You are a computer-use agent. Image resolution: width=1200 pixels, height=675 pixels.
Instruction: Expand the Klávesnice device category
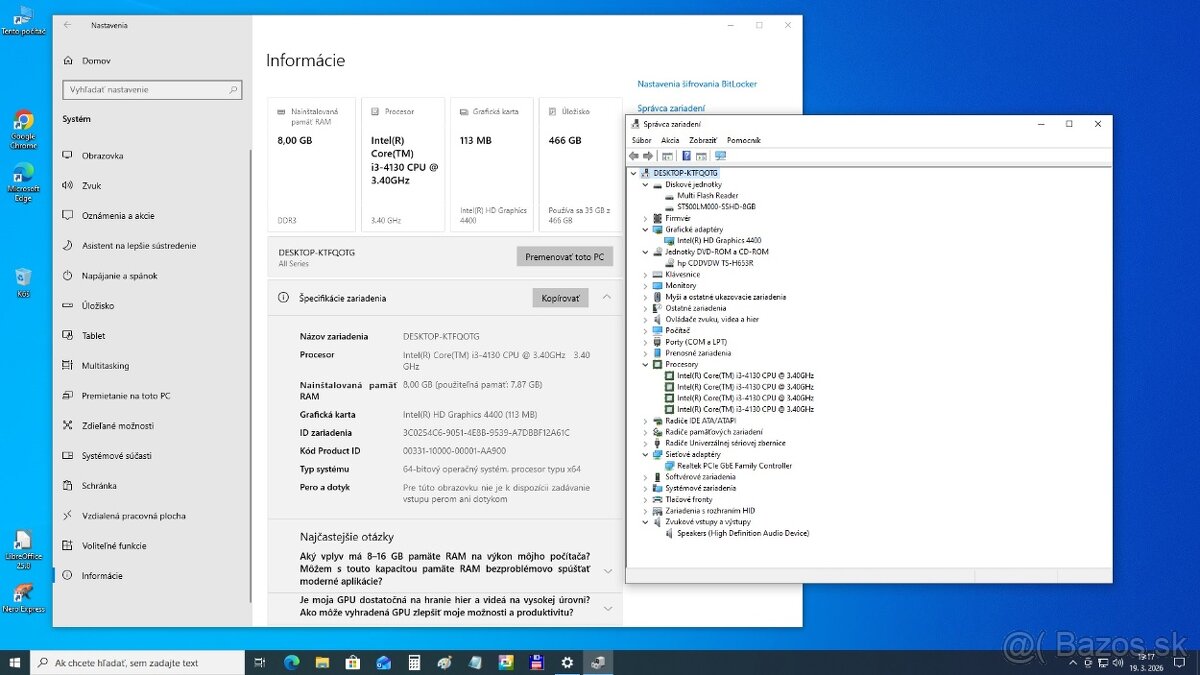(645, 274)
